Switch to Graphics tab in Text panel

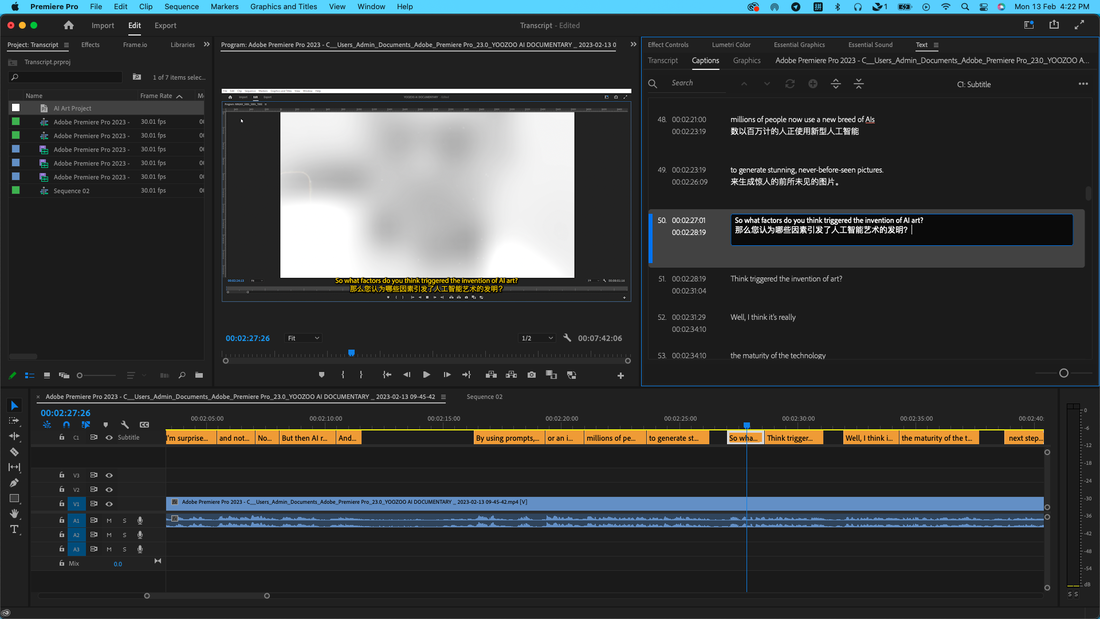click(746, 60)
